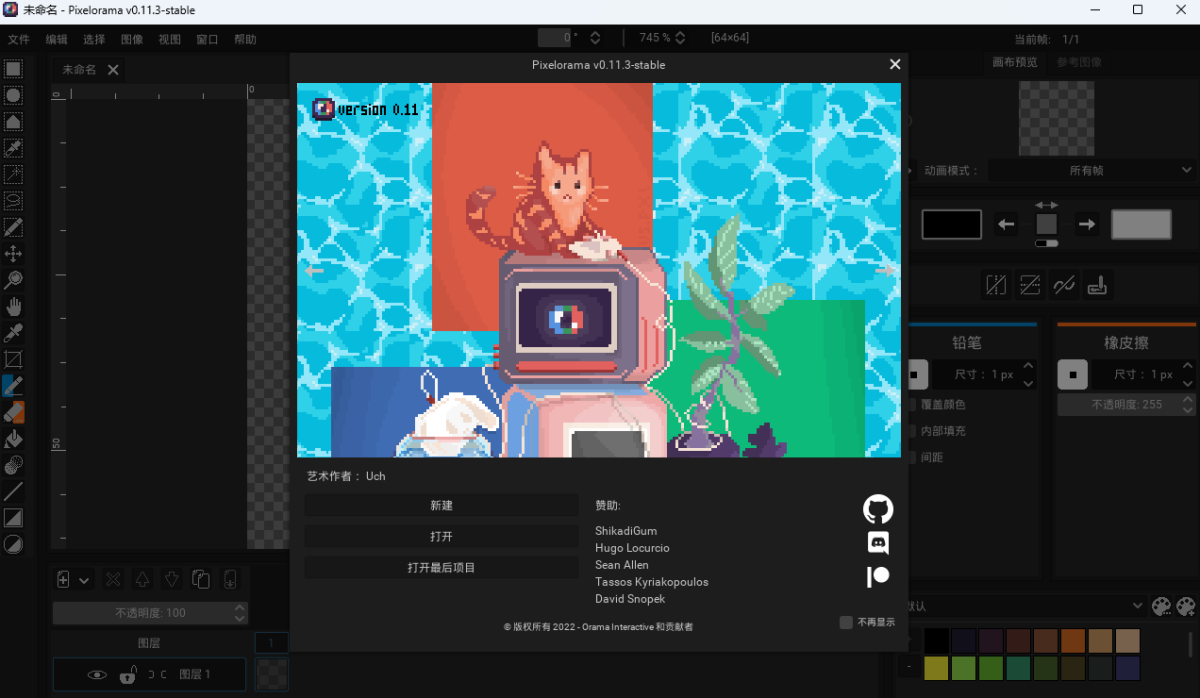The height and width of the screenshot is (698, 1200).
Task: Select the Pencil tool in the toolbar
Action: click(x=12, y=385)
